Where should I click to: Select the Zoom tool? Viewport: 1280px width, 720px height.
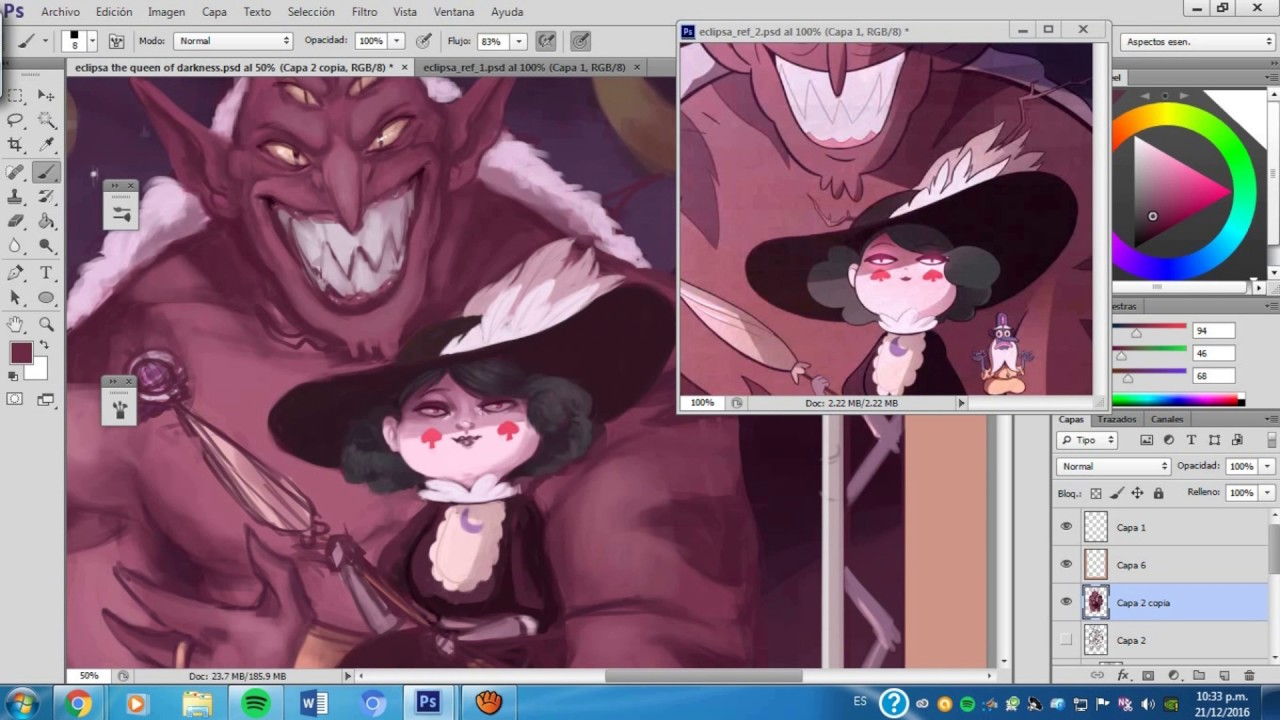46,324
